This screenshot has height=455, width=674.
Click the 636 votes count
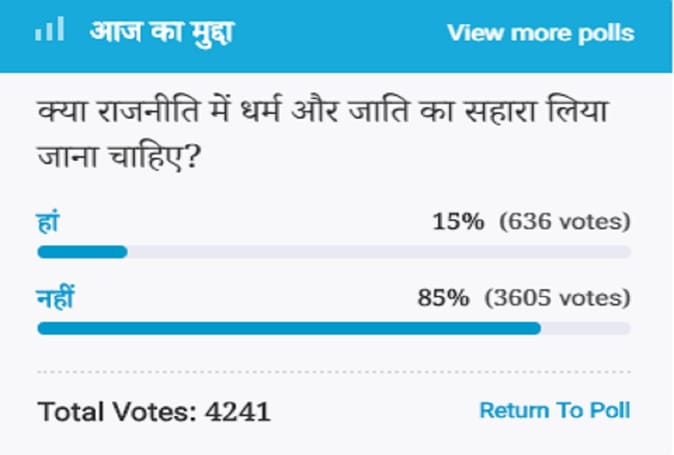tap(565, 222)
